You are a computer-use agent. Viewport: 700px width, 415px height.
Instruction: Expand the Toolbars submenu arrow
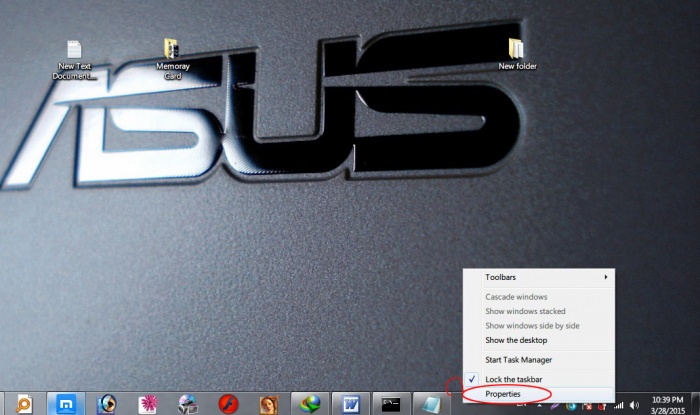tap(606, 277)
